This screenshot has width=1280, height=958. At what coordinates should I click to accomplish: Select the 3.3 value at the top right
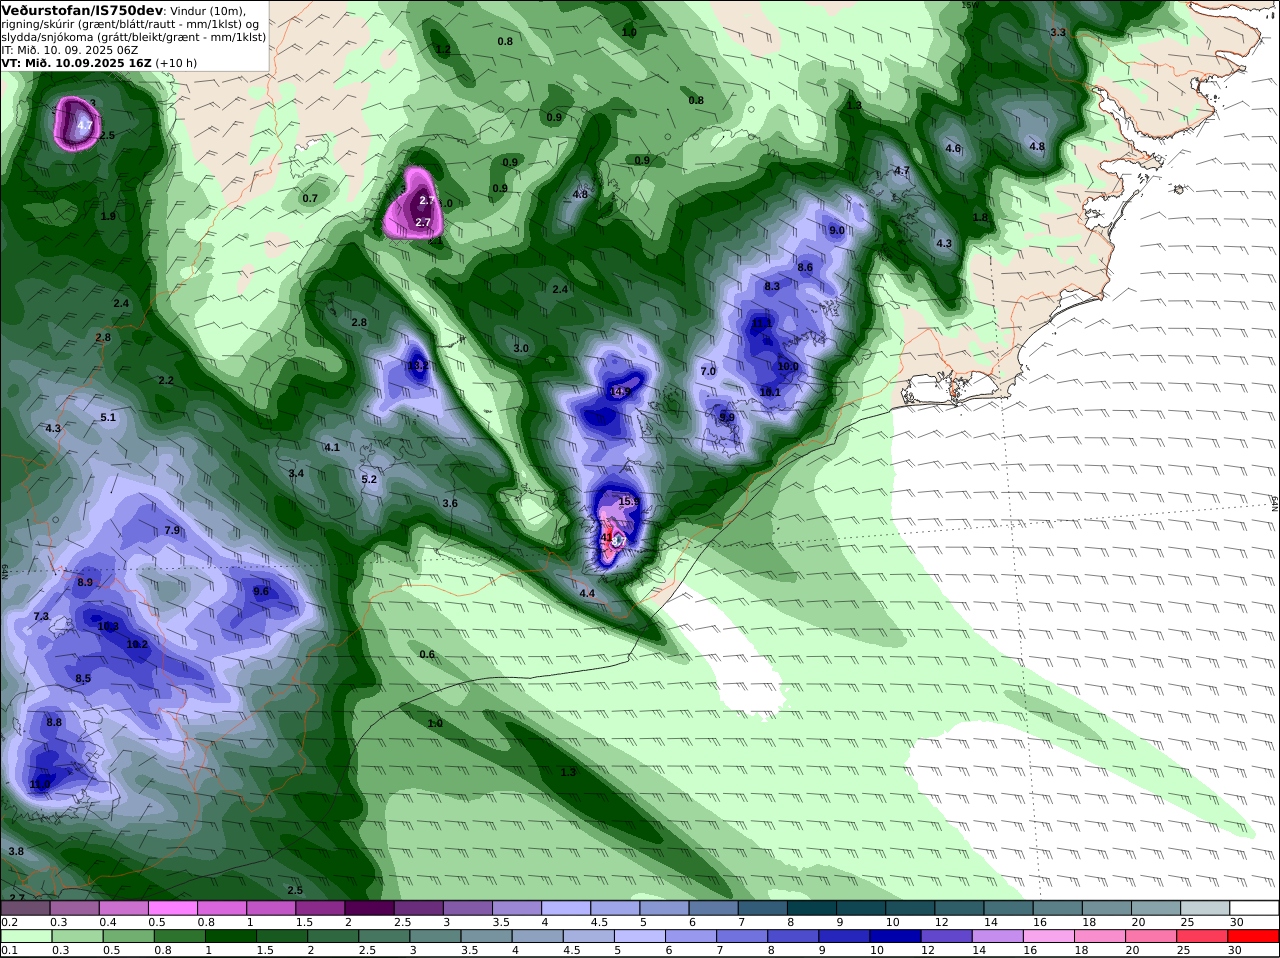click(1058, 32)
